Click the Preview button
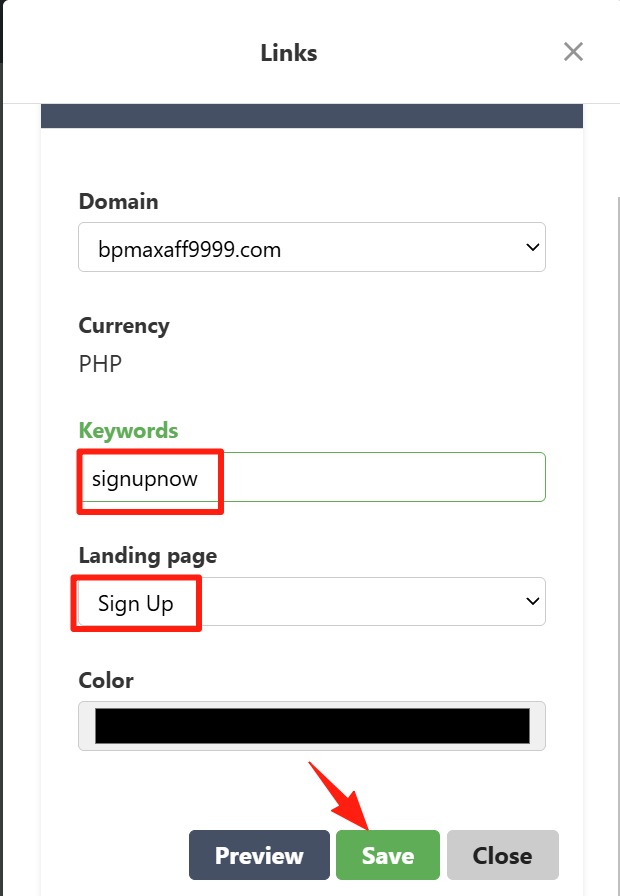The height and width of the screenshot is (896, 620). click(259, 855)
